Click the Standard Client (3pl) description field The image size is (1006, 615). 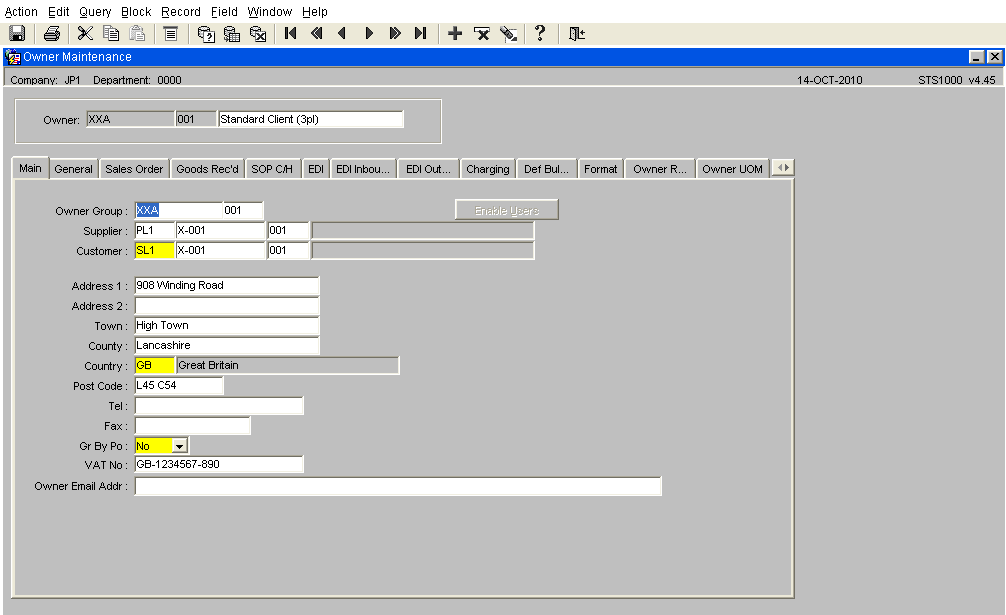311,119
